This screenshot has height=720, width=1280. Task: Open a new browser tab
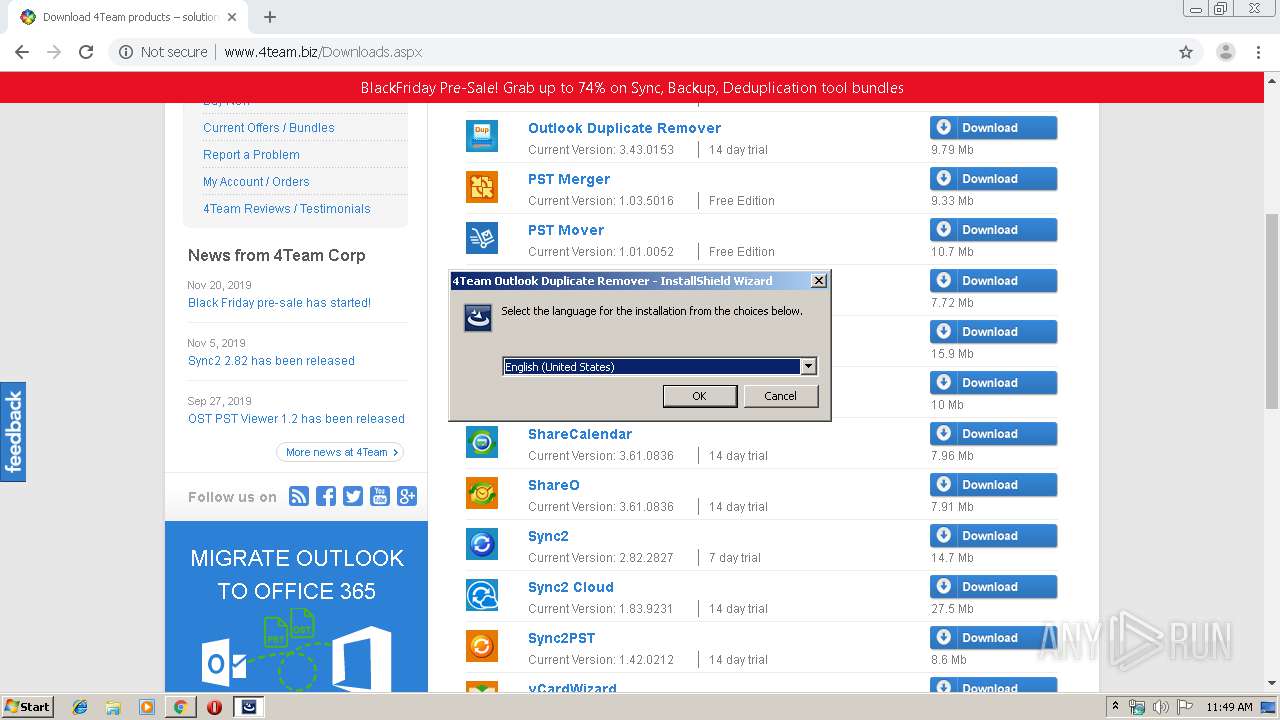click(x=270, y=17)
